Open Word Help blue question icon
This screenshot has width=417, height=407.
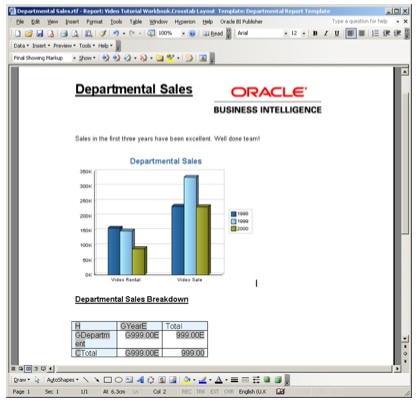(192, 33)
